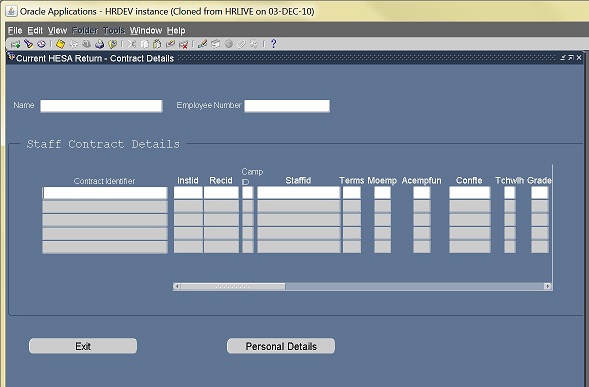Click the Java icon in the title bar
The image size is (589, 387).
[11, 11]
